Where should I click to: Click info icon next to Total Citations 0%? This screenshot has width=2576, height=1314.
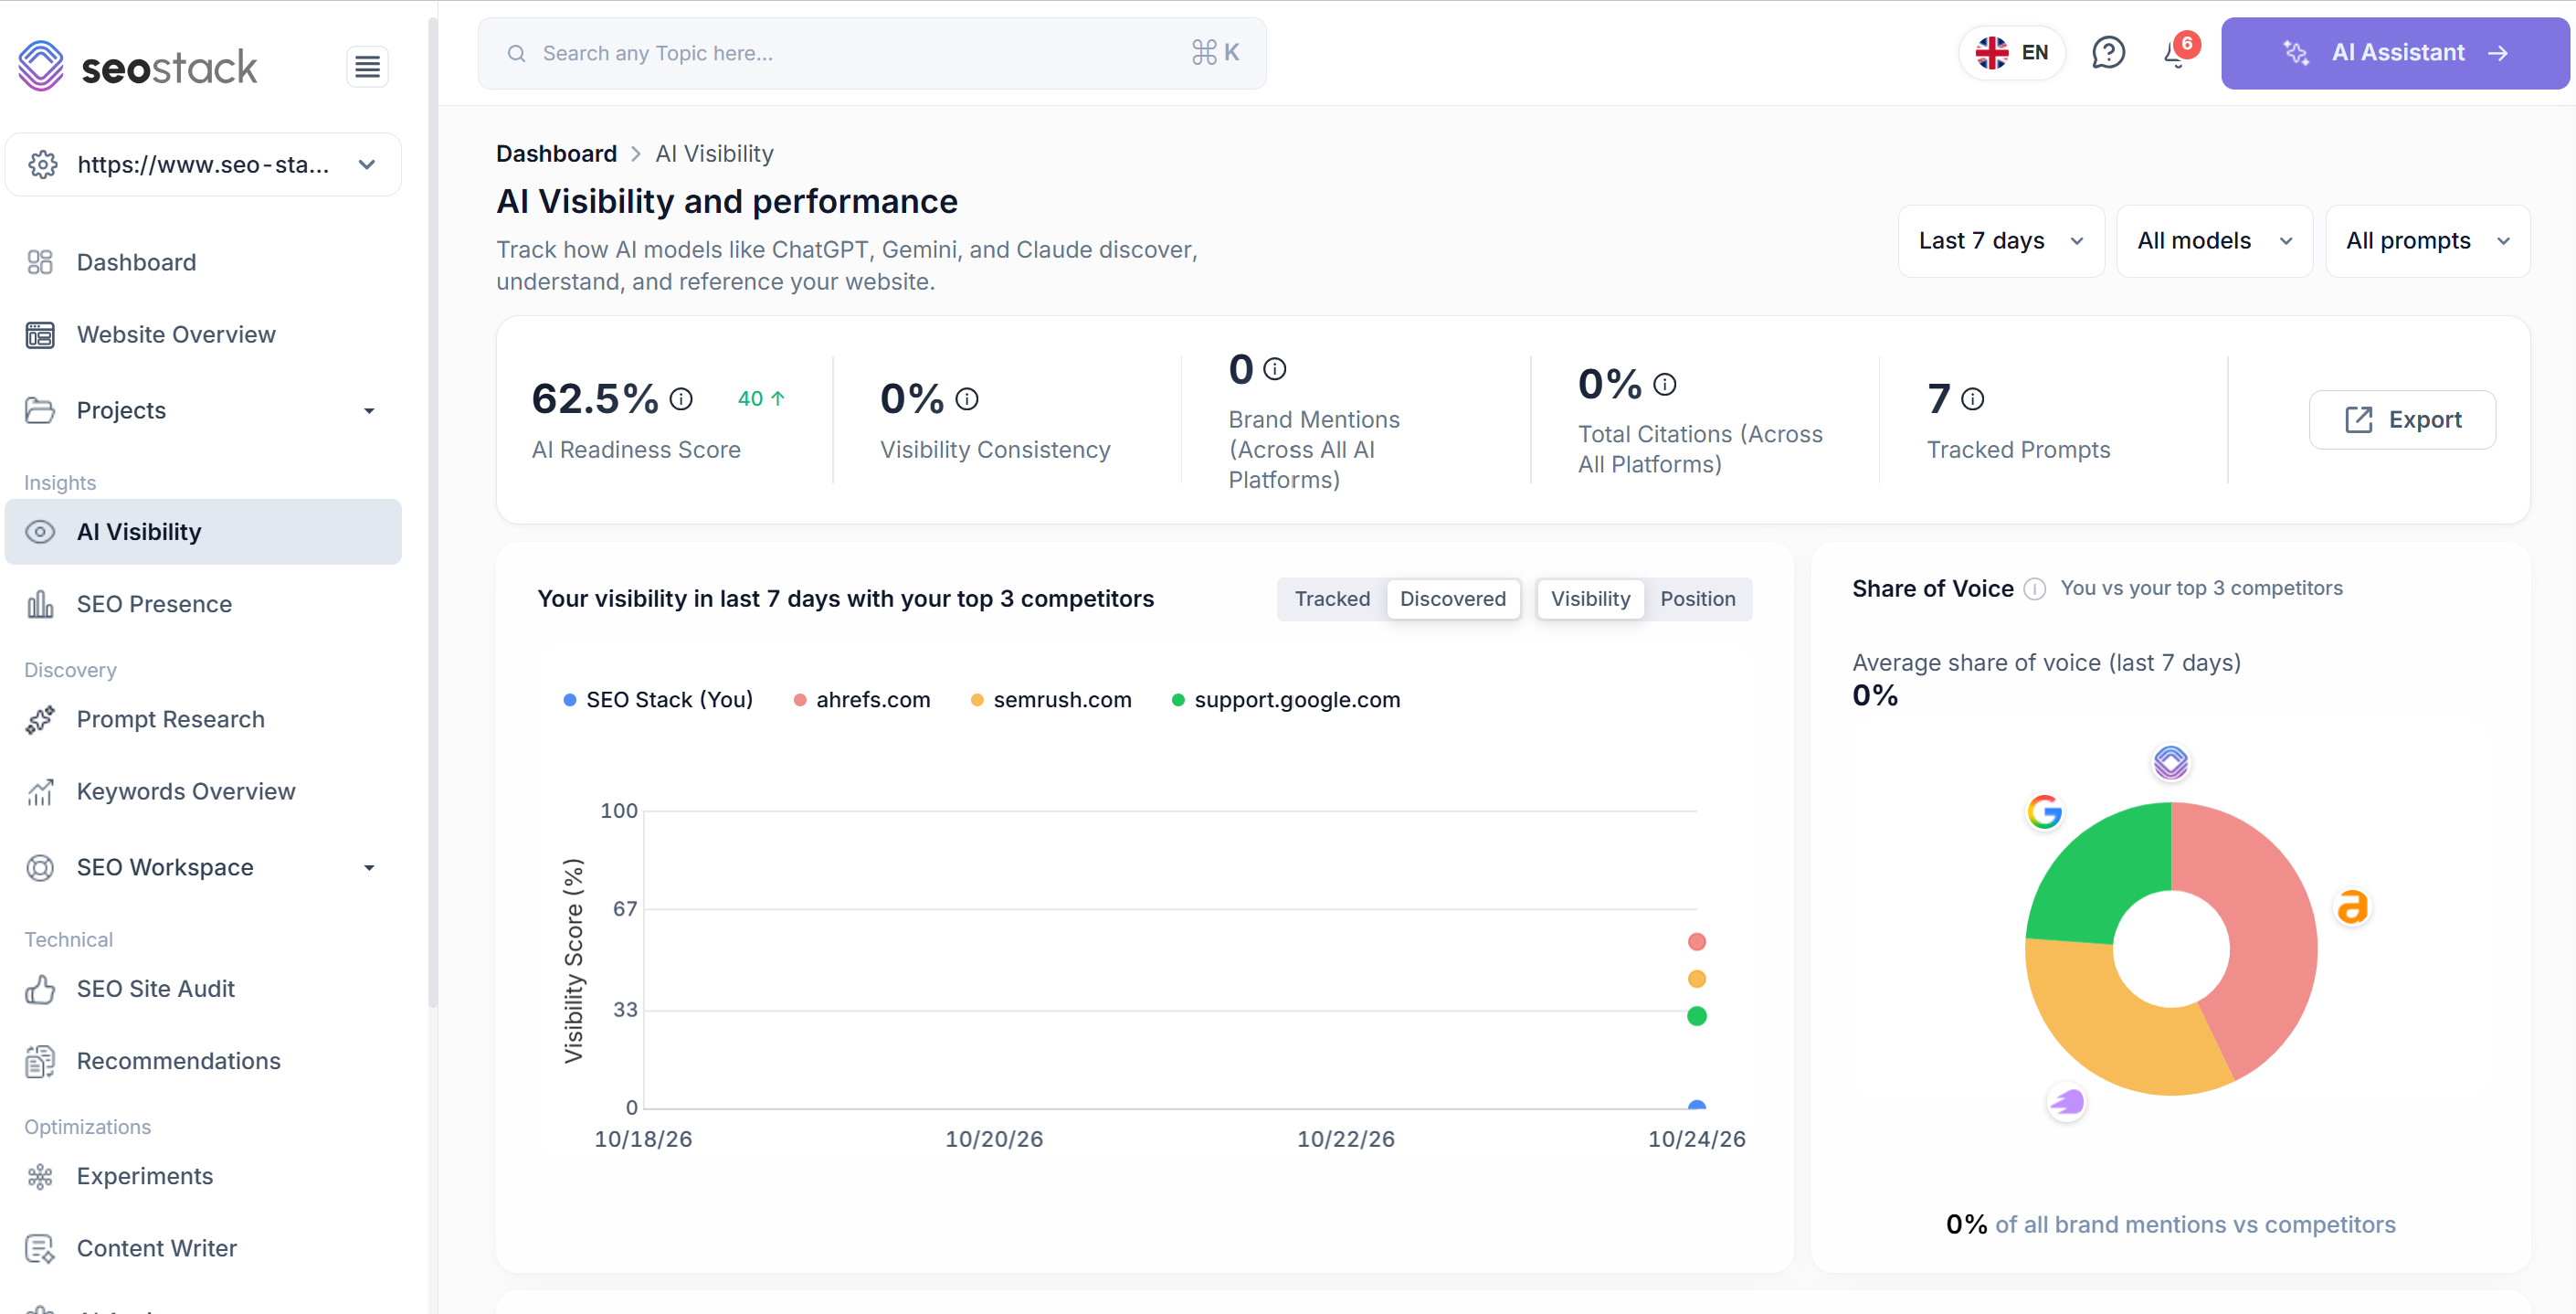pyautogui.click(x=1665, y=384)
